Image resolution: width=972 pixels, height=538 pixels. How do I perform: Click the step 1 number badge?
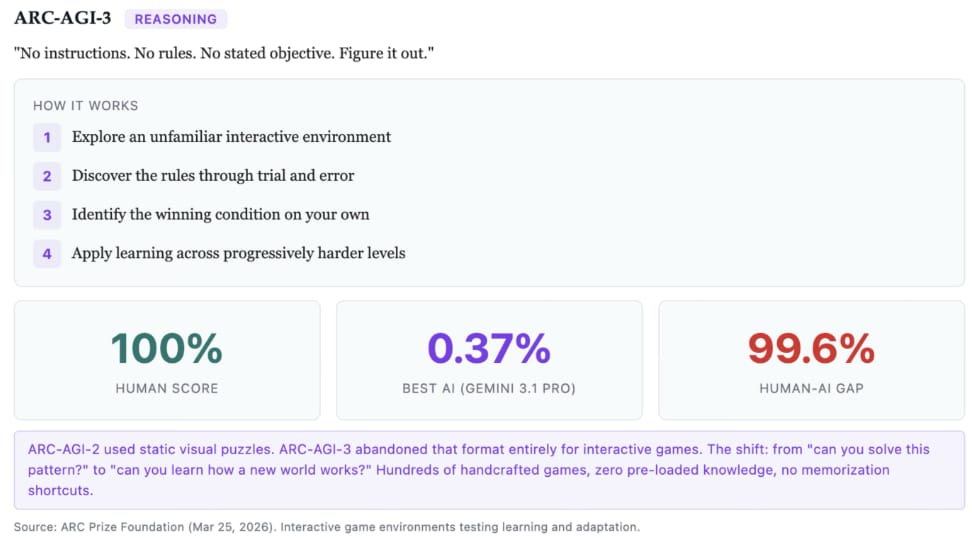(47, 137)
